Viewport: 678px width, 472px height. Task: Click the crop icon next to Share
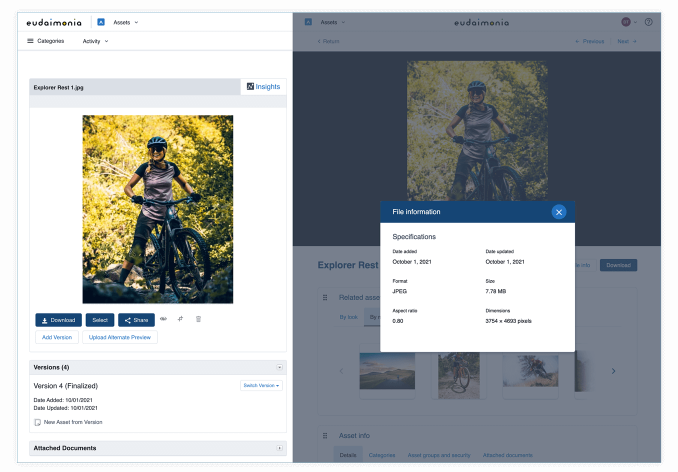pyautogui.click(x=180, y=319)
